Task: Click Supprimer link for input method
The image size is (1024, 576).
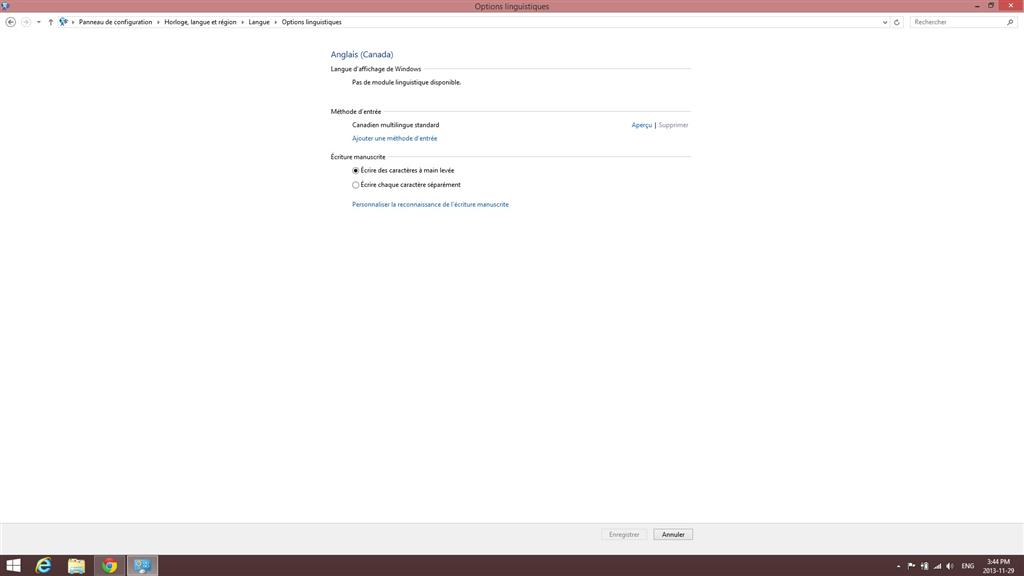Action: point(673,125)
